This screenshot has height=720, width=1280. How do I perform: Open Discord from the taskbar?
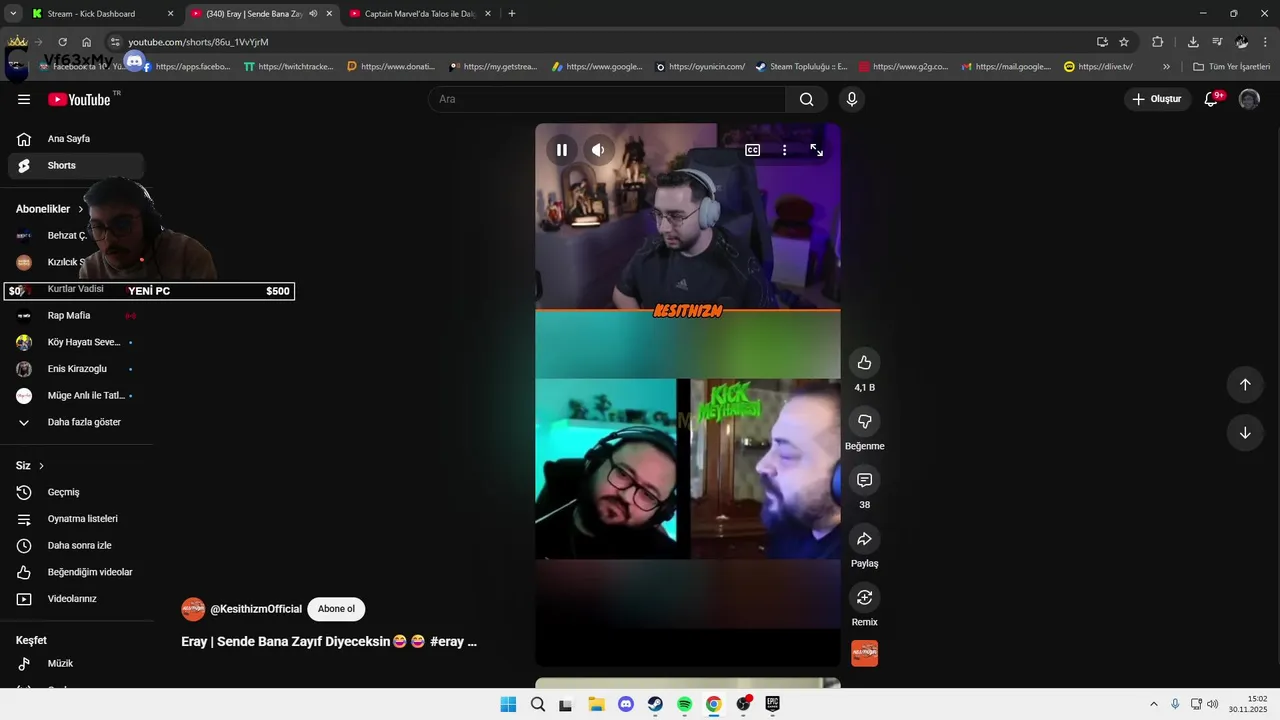626,704
